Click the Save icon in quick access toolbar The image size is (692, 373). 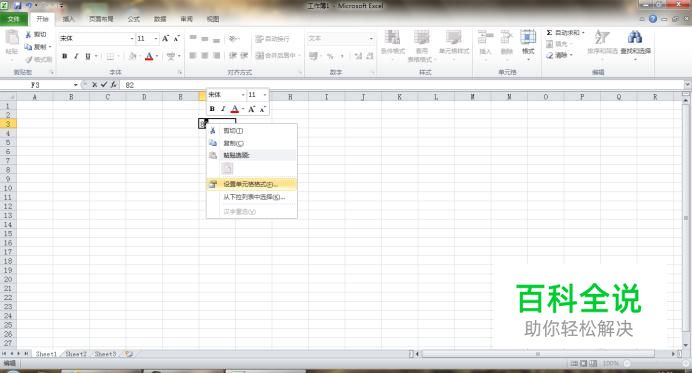18,6
